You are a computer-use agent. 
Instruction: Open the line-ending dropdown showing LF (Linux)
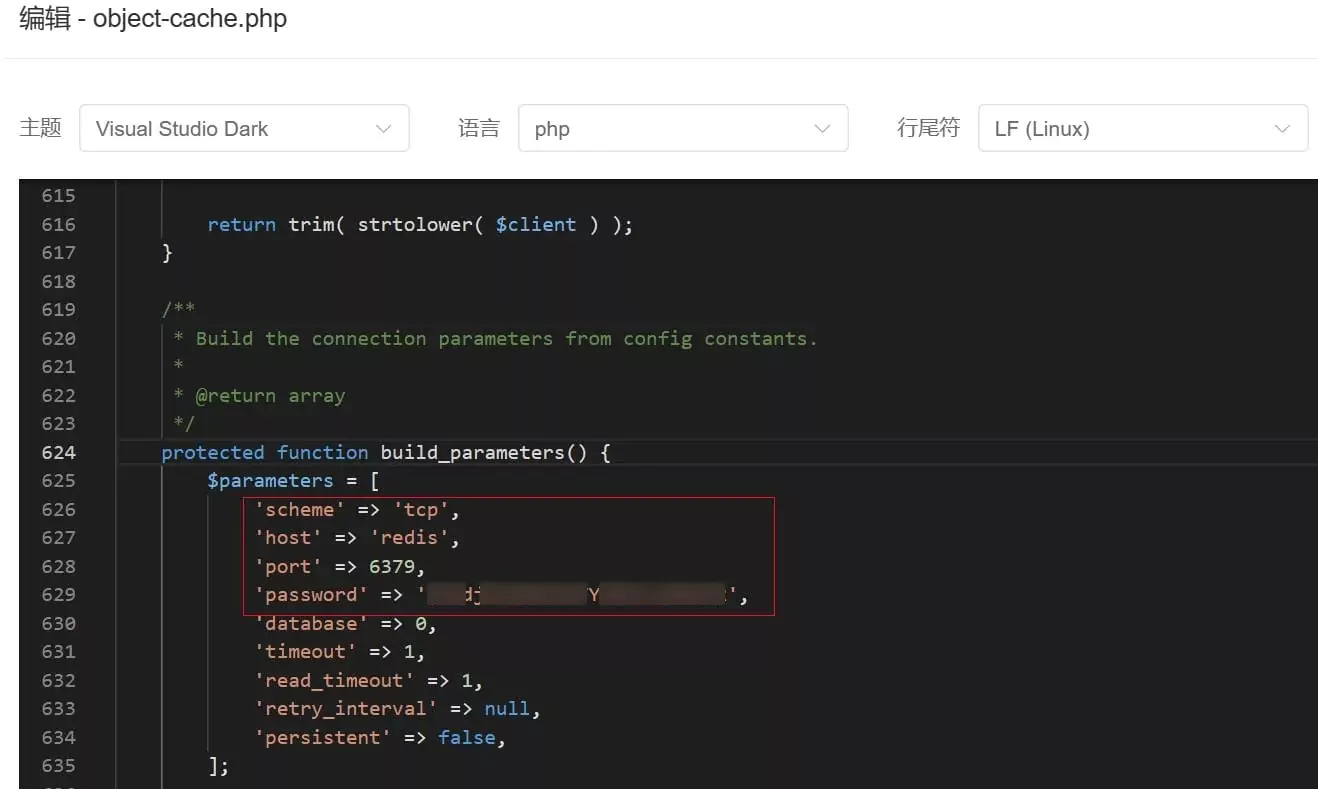pos(1143,128)
